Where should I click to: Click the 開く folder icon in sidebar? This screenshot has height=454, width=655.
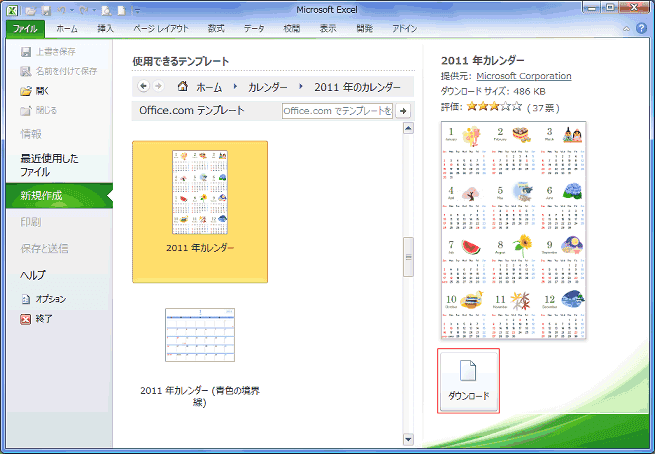(x=26, y=91)
